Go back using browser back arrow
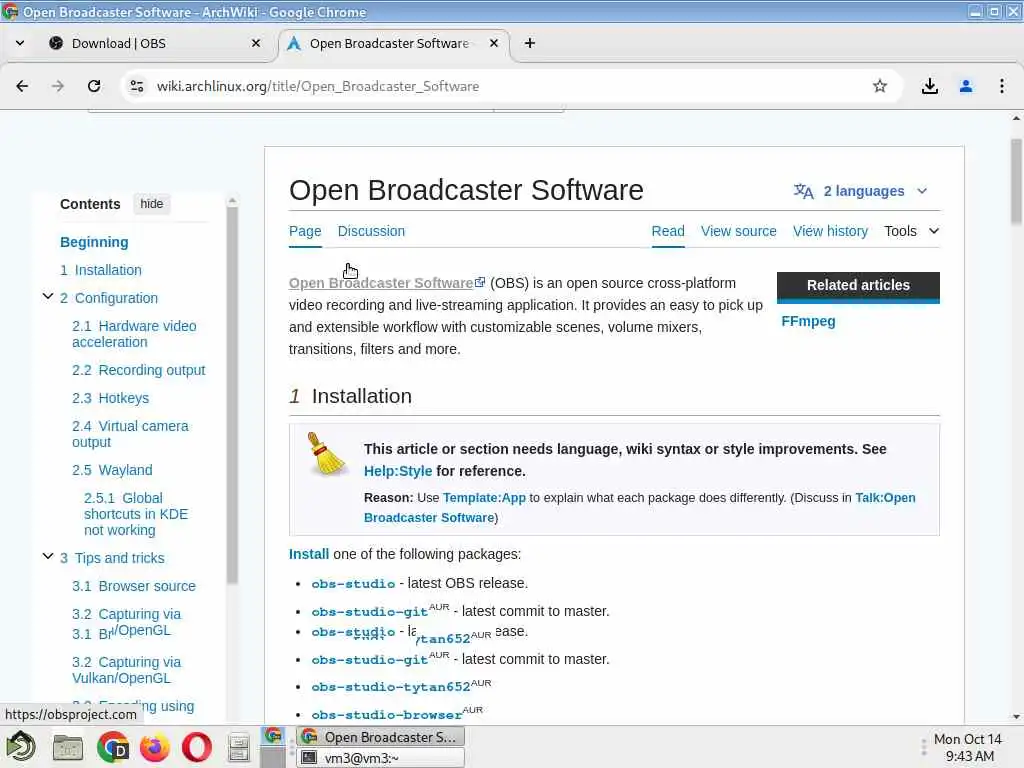 [22, 86]
